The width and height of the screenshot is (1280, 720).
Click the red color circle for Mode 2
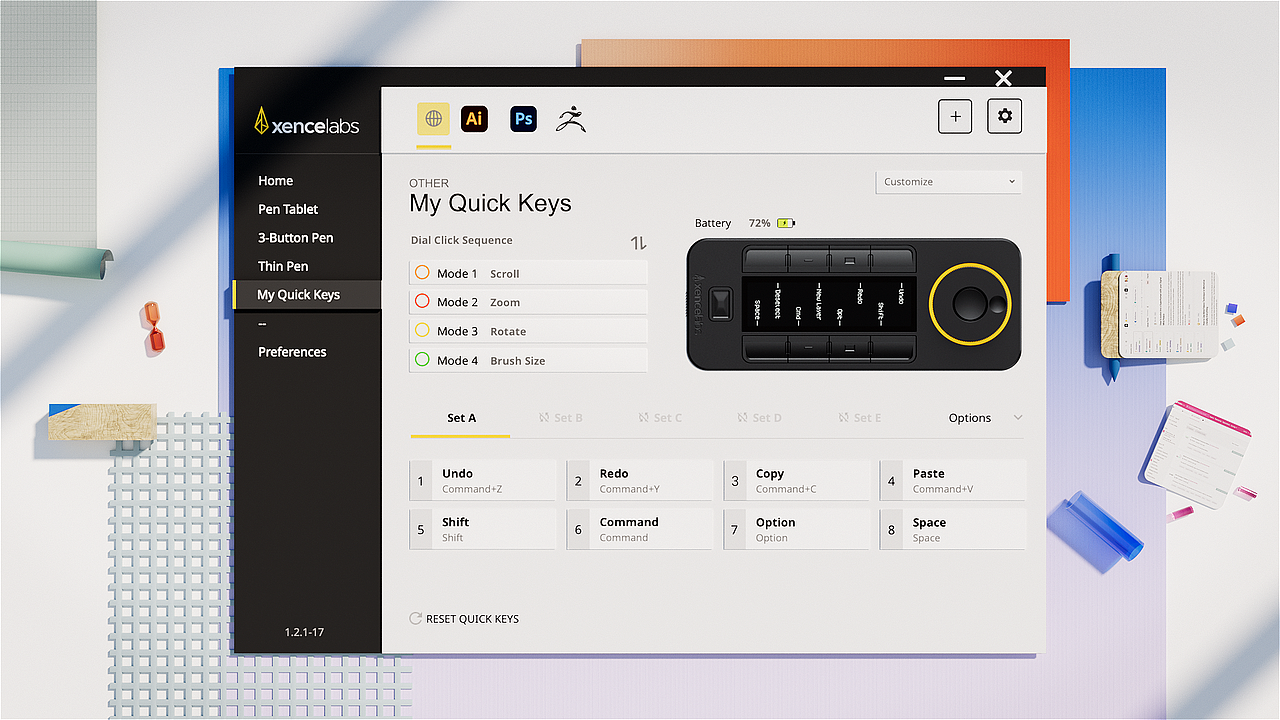point(422,301)
